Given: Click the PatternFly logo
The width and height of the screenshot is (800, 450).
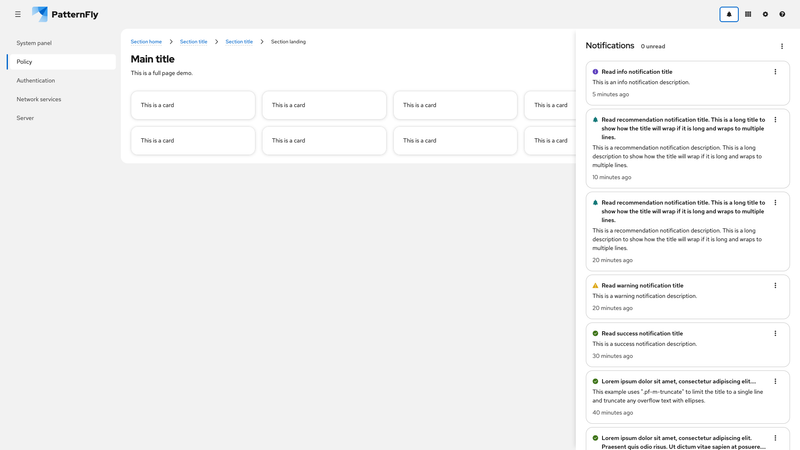Looking at the screenshot, I should click(x=65, y=14).
